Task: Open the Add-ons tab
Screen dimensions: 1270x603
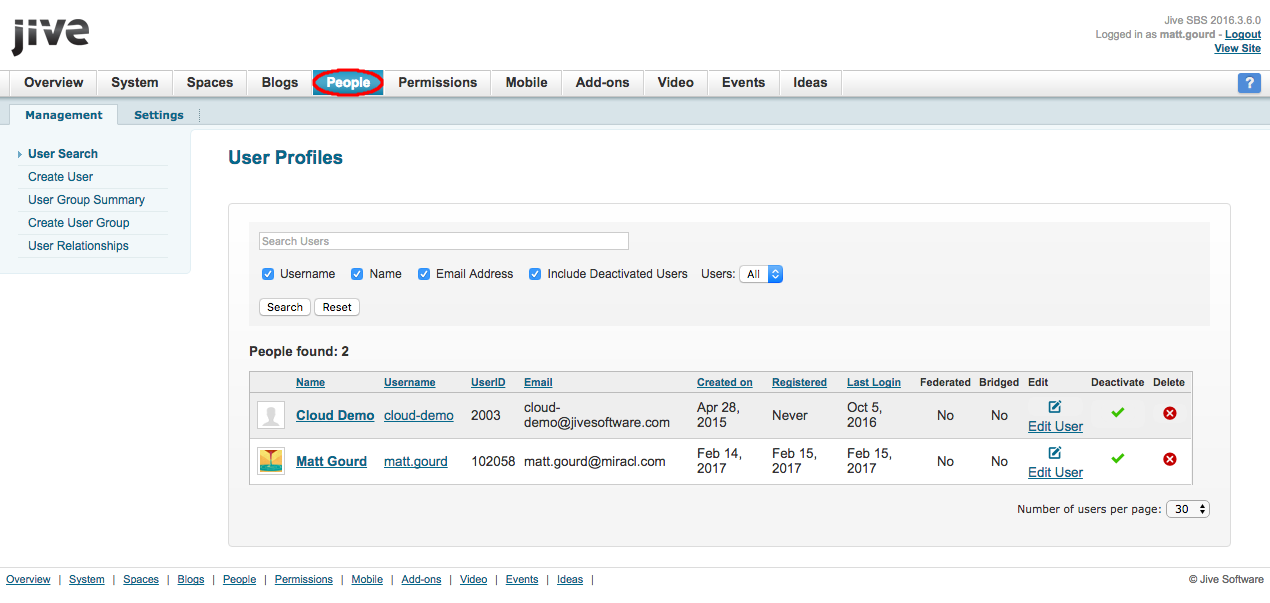Action: (603, 83)
